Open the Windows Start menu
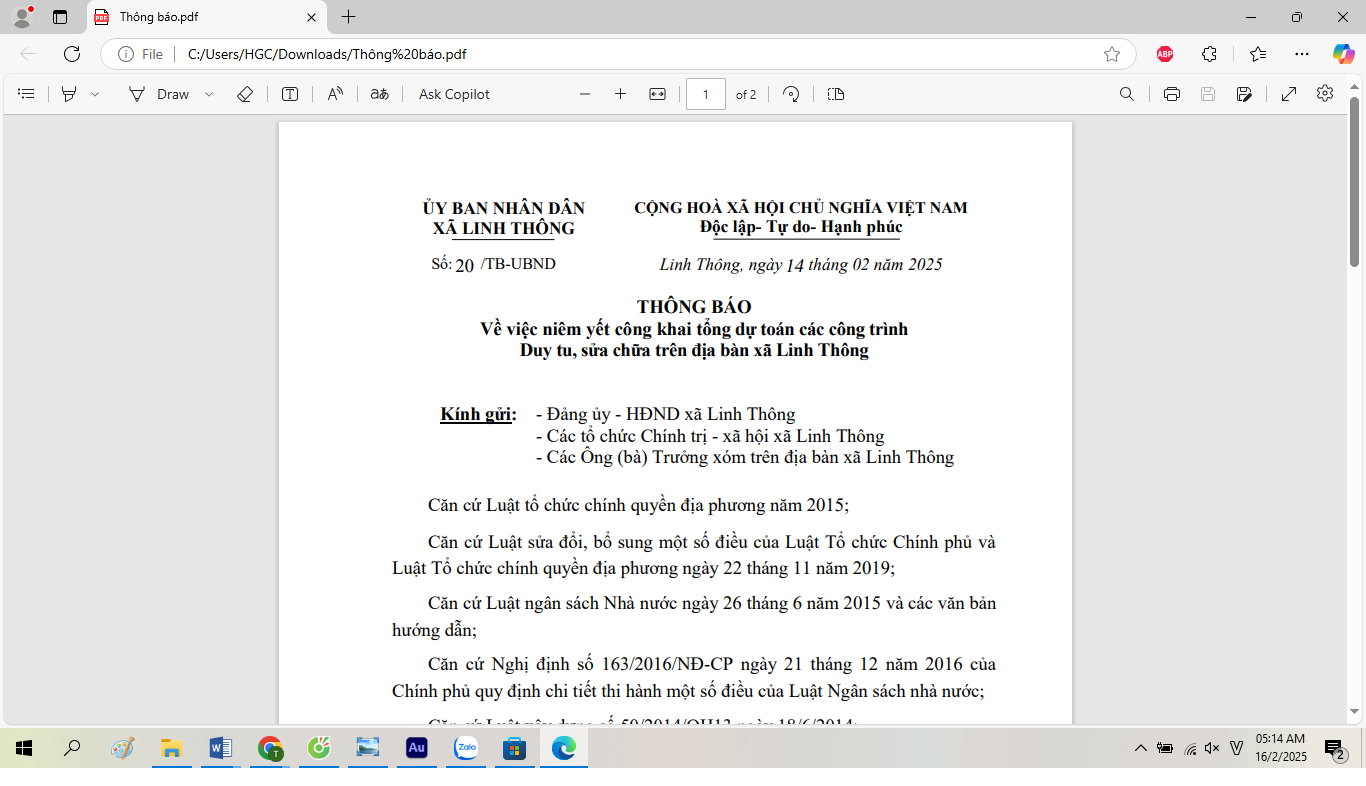The width and height of the screenshot is (1366, 786). tap(24, 748)
